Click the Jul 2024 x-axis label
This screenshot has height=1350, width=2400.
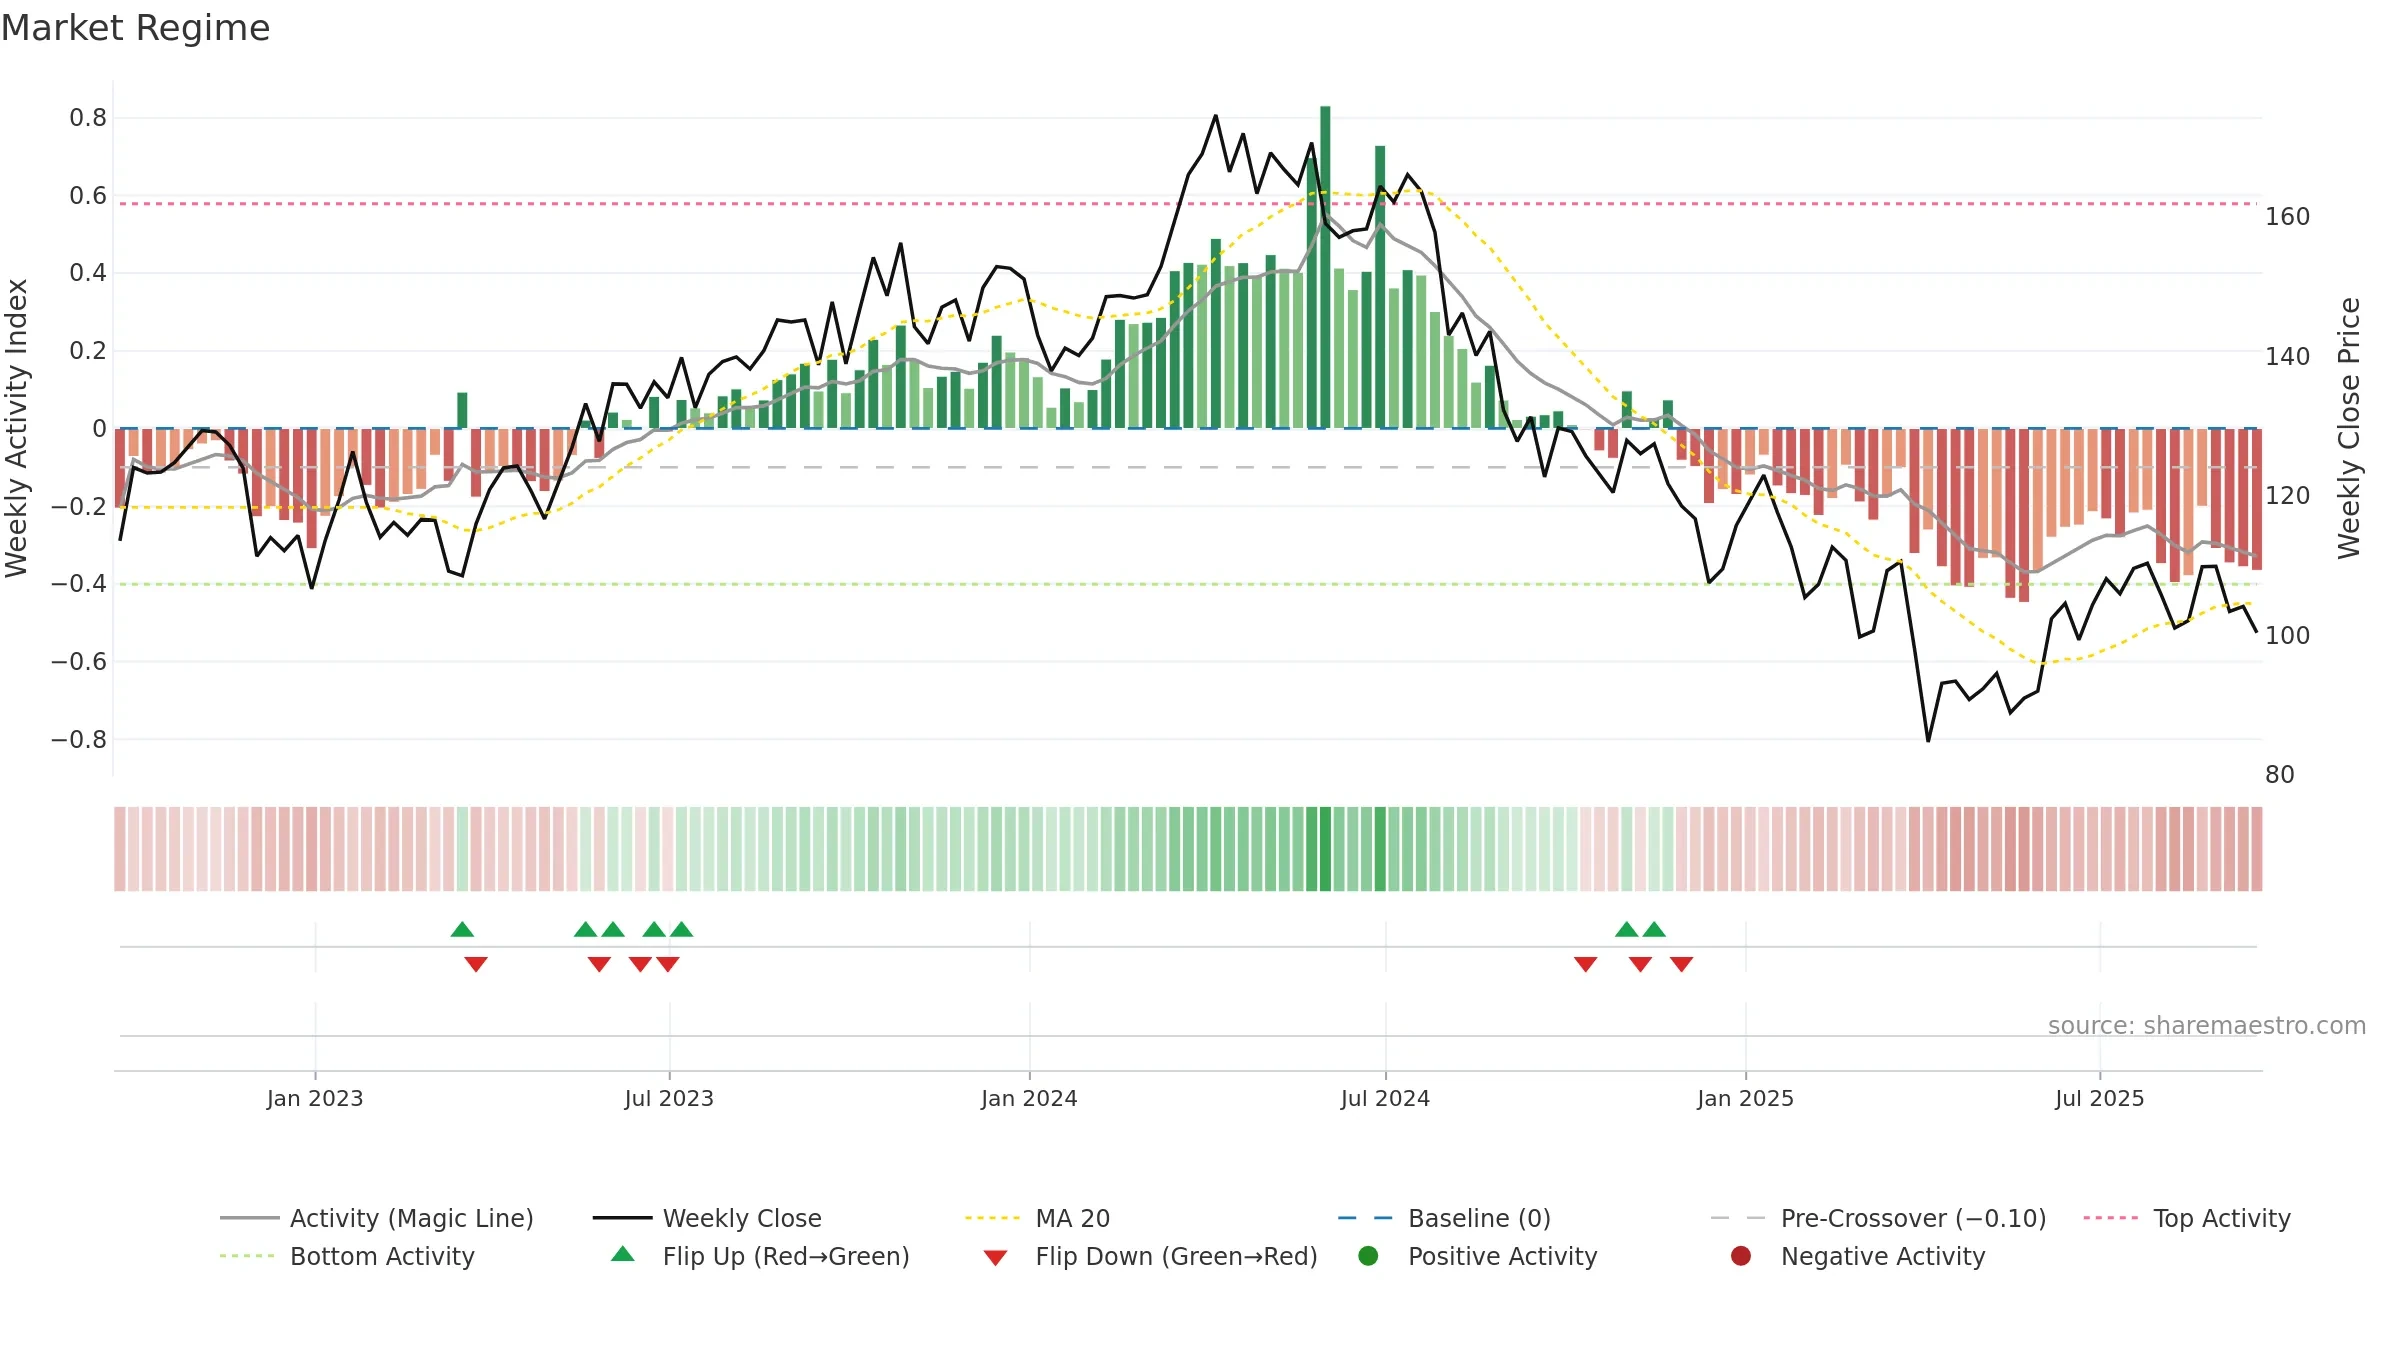click(1385, 1098)
